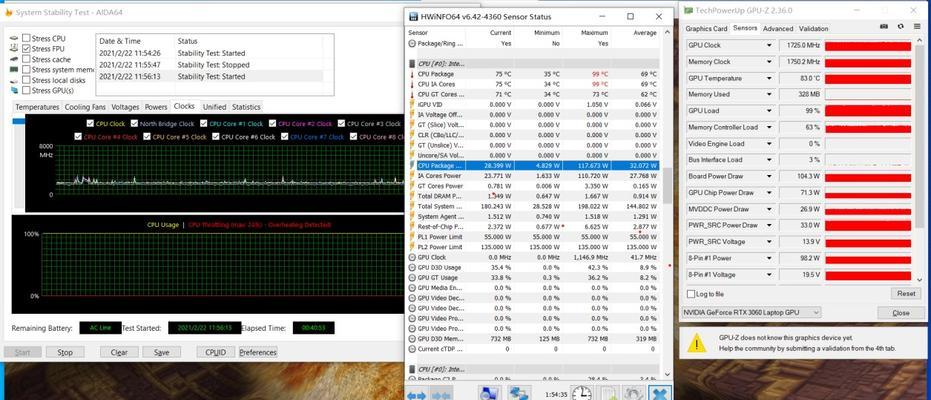Toggle CPU Clock graph checkbox

(x=90, y=123)
